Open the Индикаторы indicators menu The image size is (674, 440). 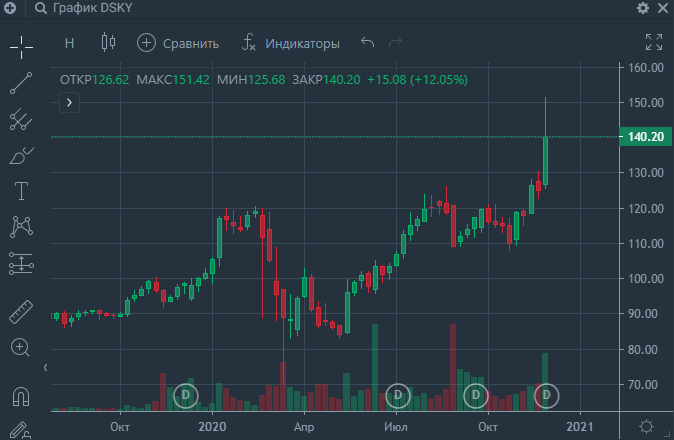click(x=291, y=43)
